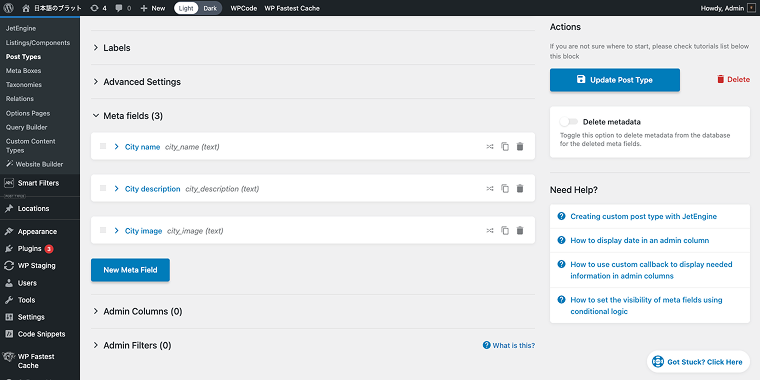The height and width of the screenshot is (380, 760).
Task: Expand the City image field chevron
Action: [x=116, y=231]
